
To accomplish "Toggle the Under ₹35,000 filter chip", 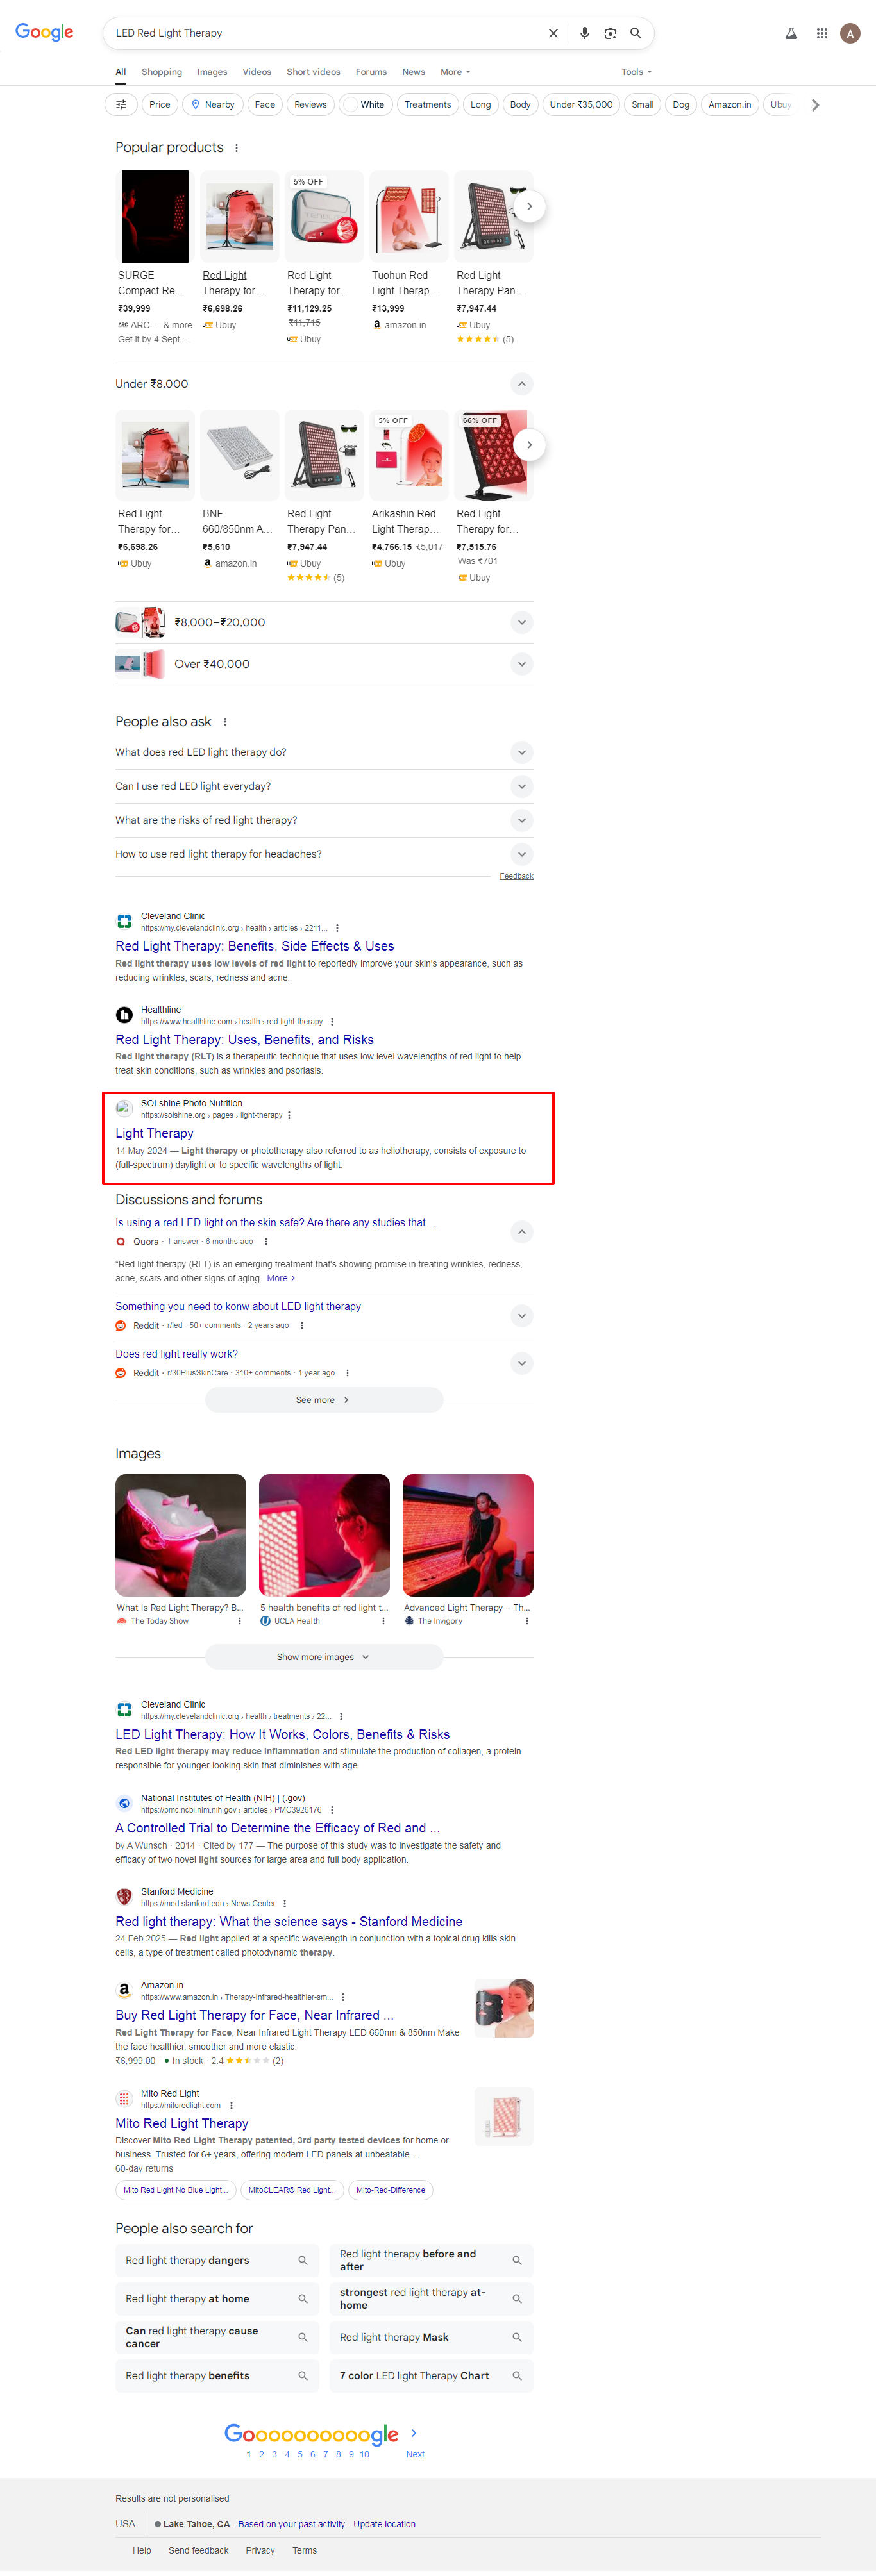I will click(581, 104).
